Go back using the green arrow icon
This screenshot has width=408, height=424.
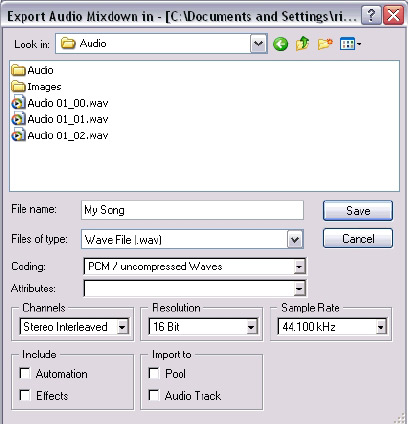(x=280, y=44)
